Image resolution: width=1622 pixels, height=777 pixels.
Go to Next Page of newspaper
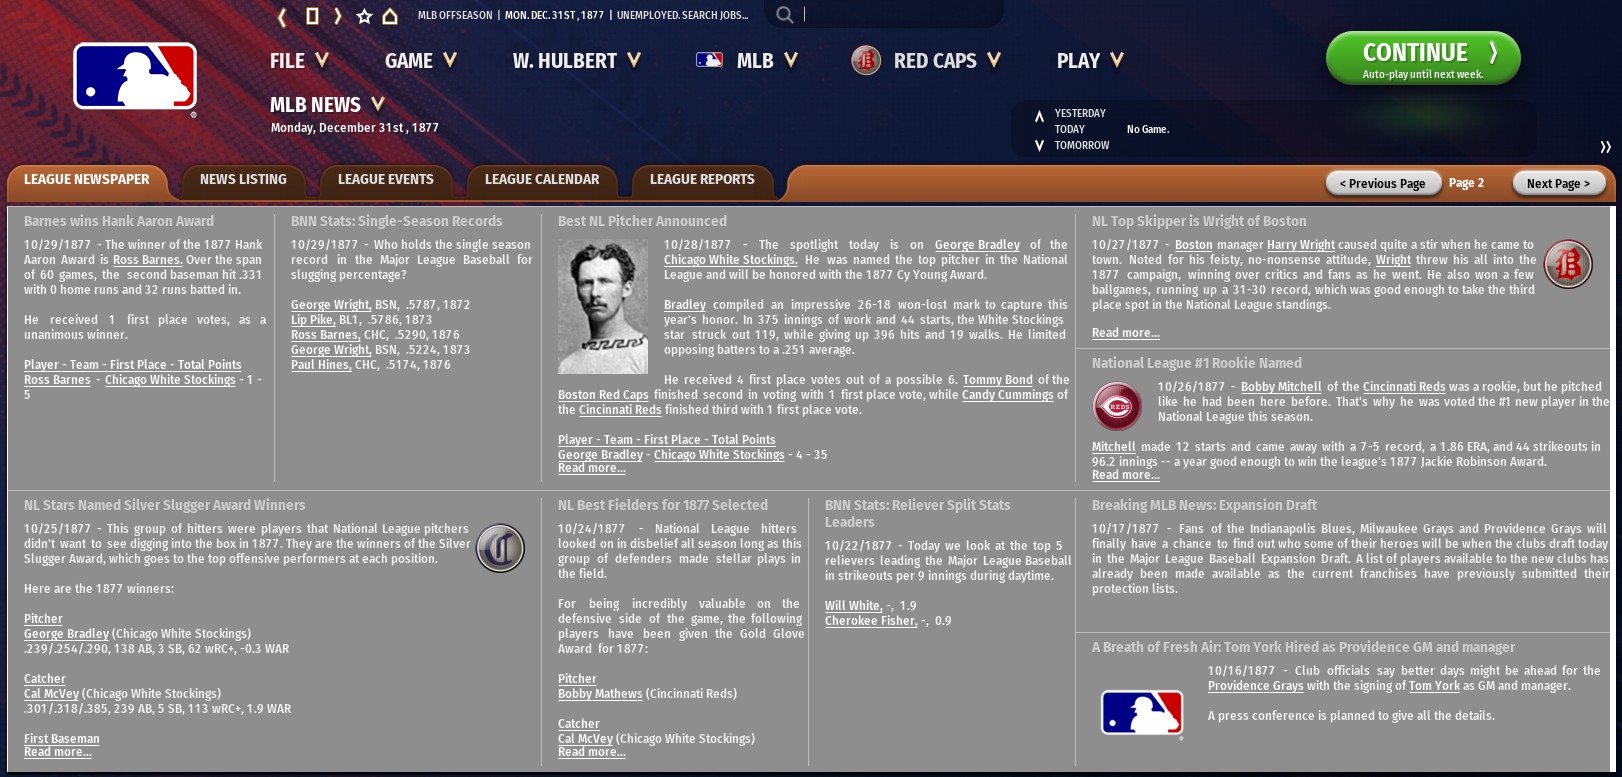(x=1557, y=184)
